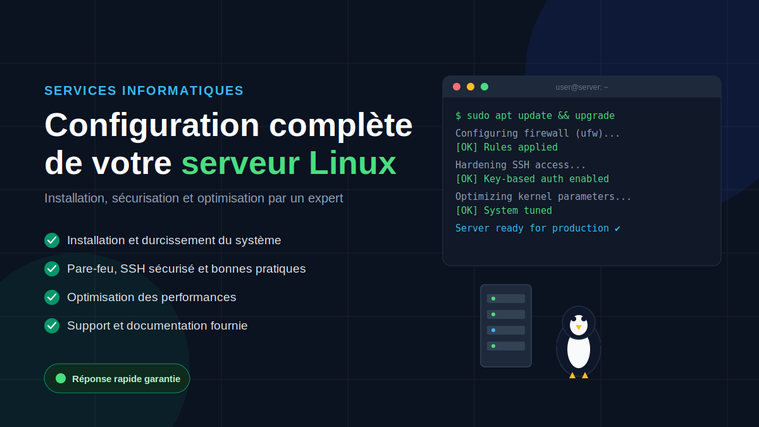This screenshot has height=427, width=759.
Task: Click the green dot in Réponse rapide badge
Action: pos(61,379)
